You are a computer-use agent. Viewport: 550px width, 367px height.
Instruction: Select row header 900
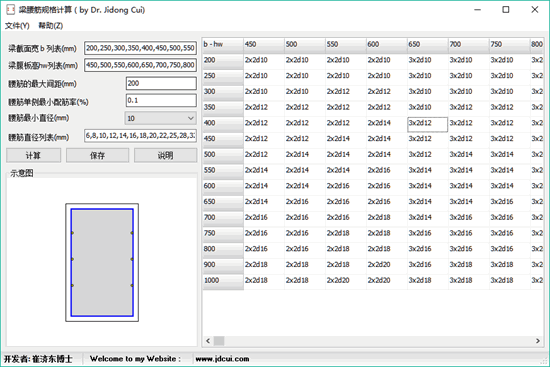[x=223, y=266]
